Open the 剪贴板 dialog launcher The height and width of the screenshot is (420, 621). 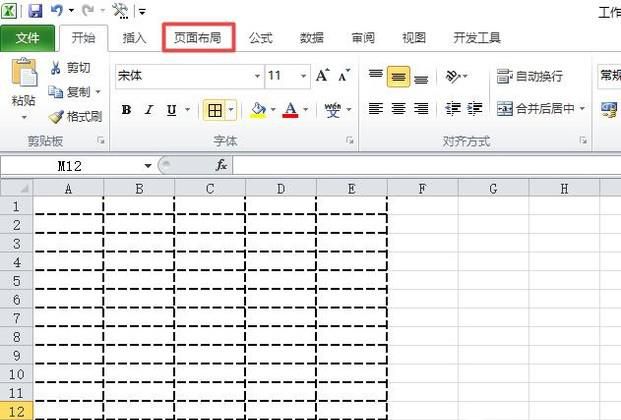(101, 140)
